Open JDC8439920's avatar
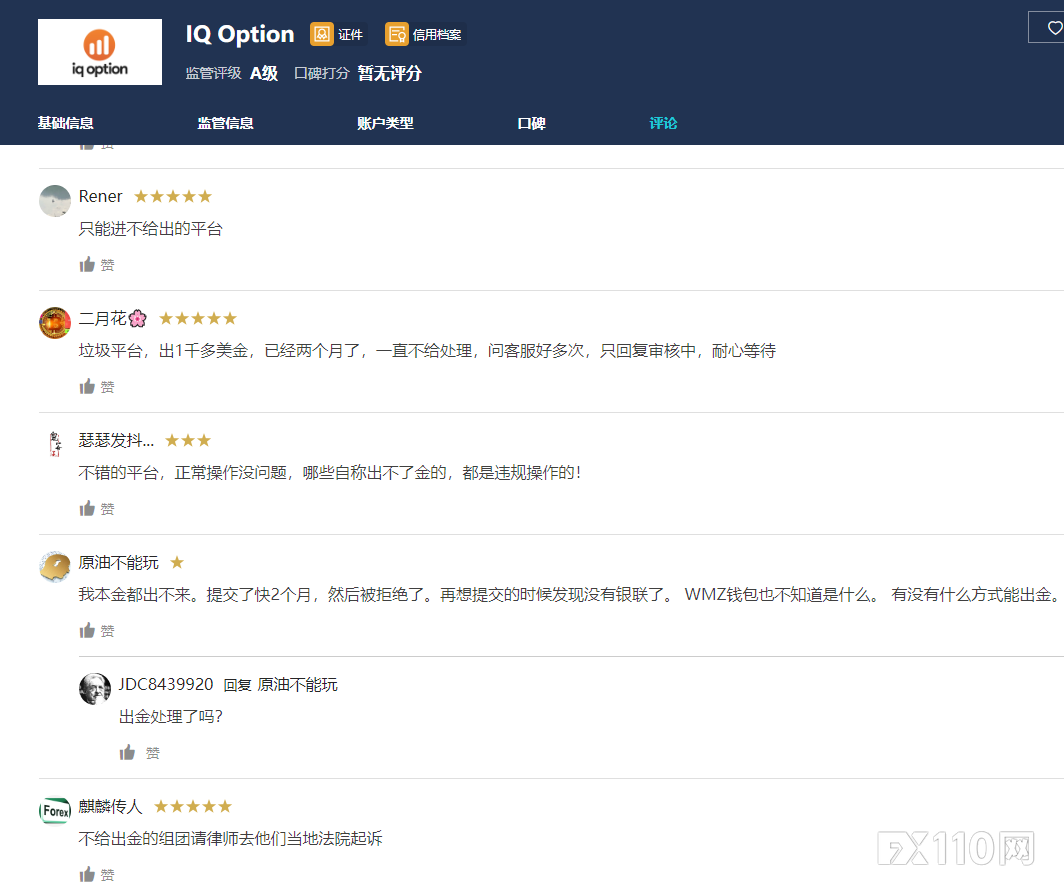This screenshot has height=889, width=1064. pyautogui.click(x=95, y=689)
